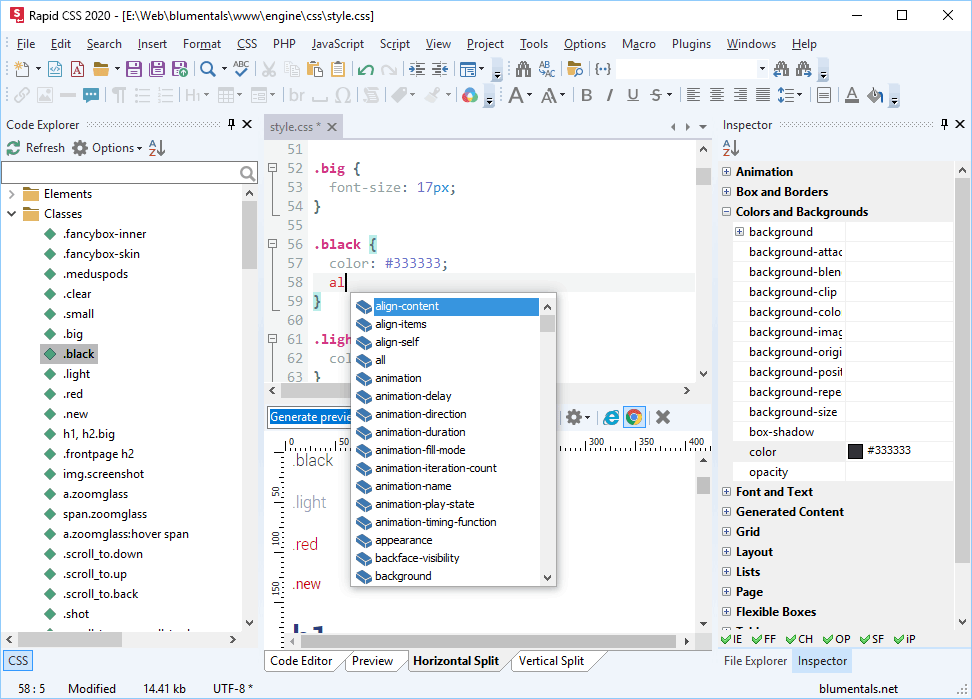This screenshot has height=699, width=972.
Task: Click the autocomplete list scrollbar thumb
Action: click(547, 324)
